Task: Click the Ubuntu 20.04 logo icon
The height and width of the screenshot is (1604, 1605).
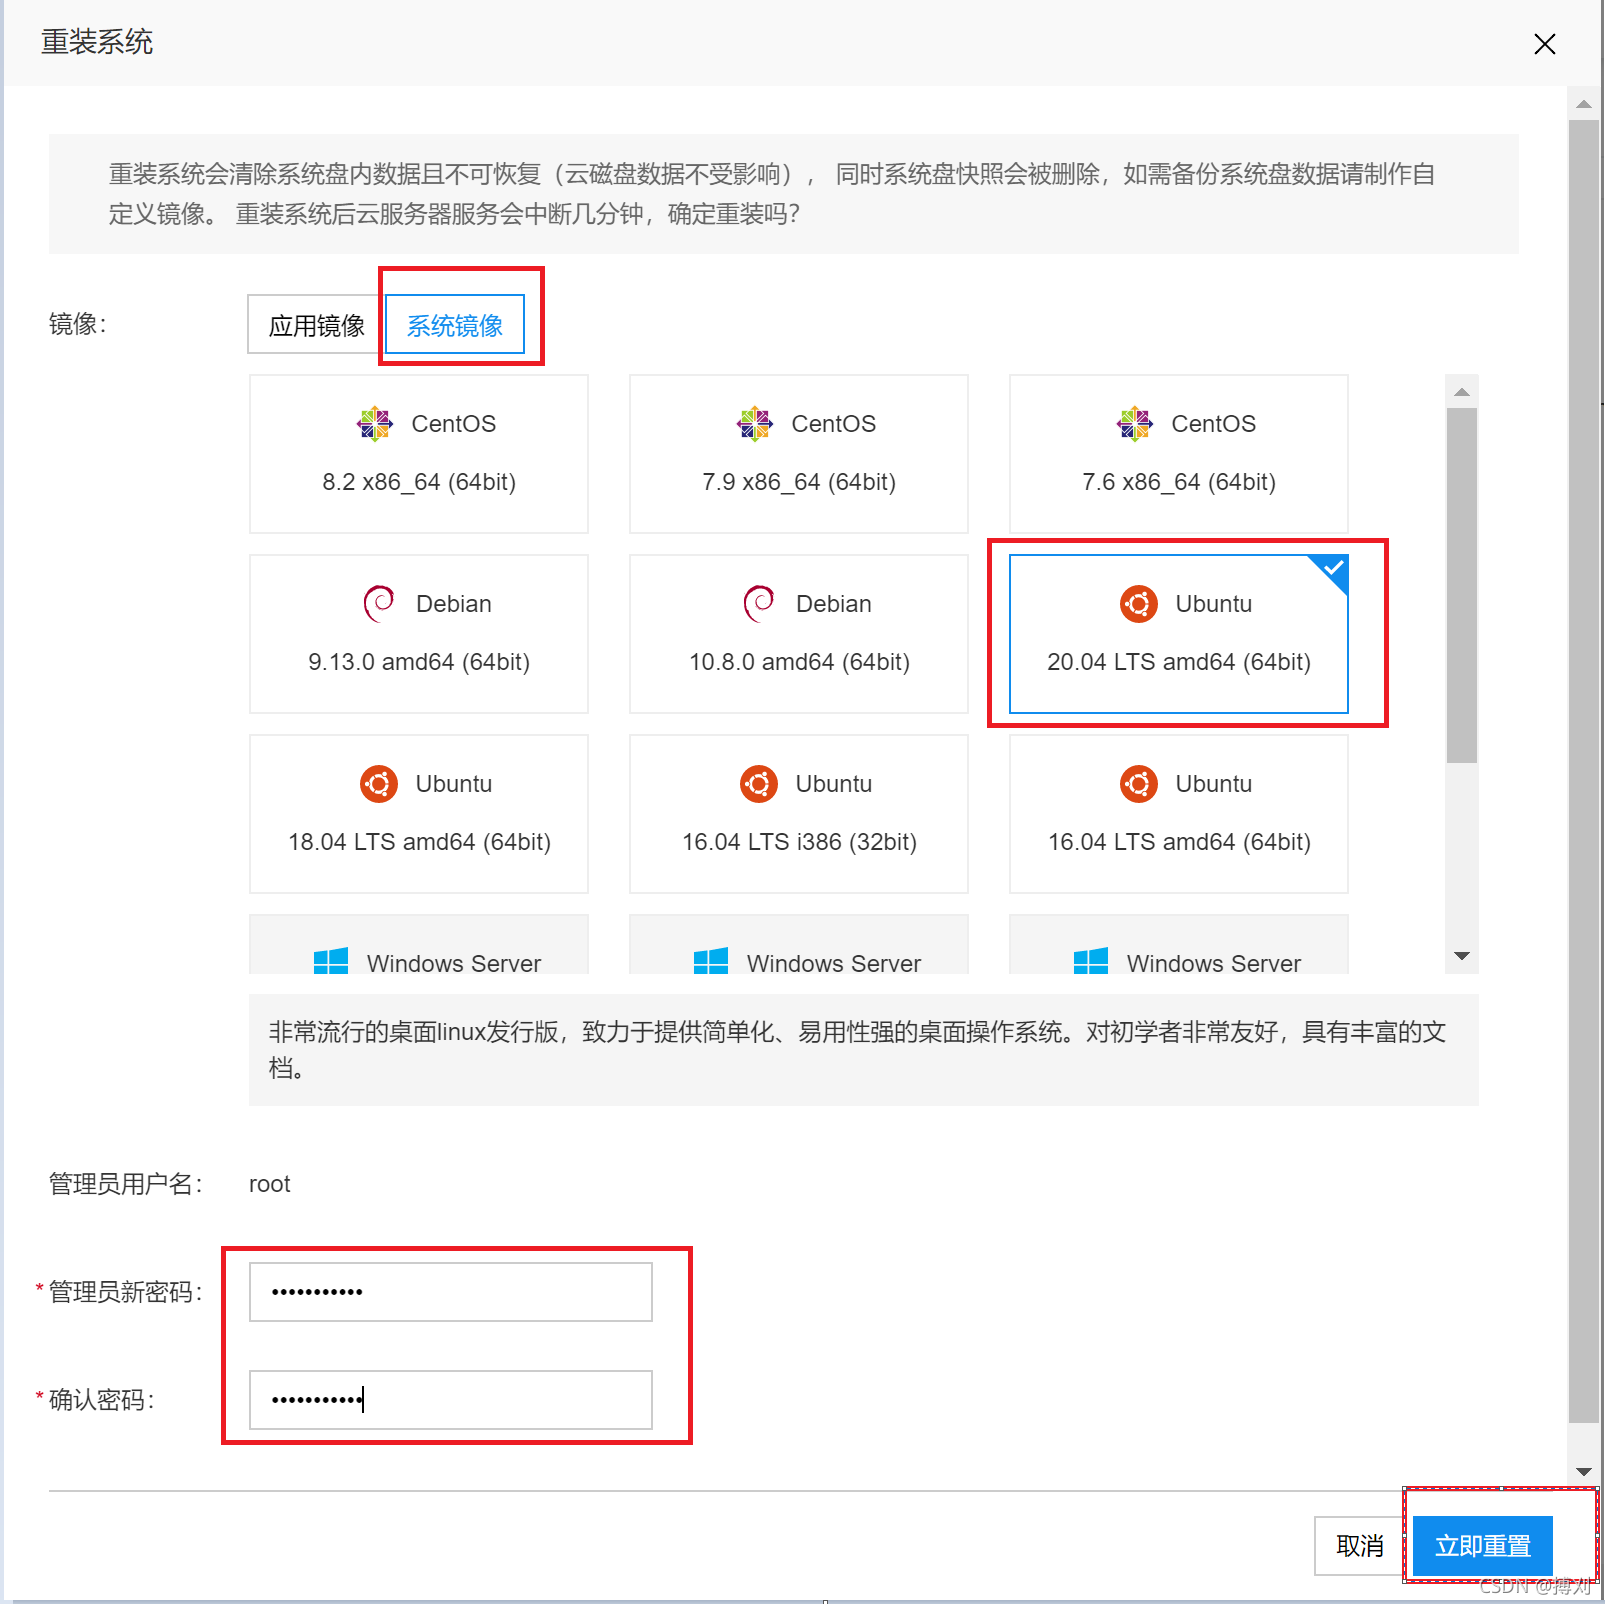Action: (1139, 604)
